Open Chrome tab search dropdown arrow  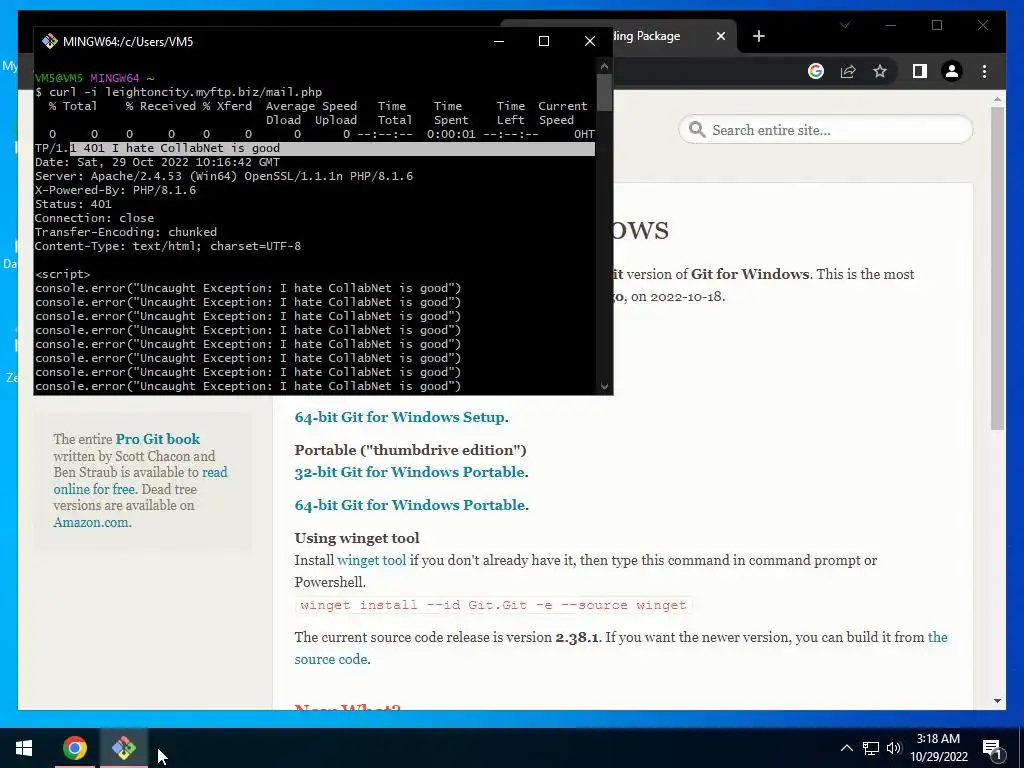click(845, 25)
